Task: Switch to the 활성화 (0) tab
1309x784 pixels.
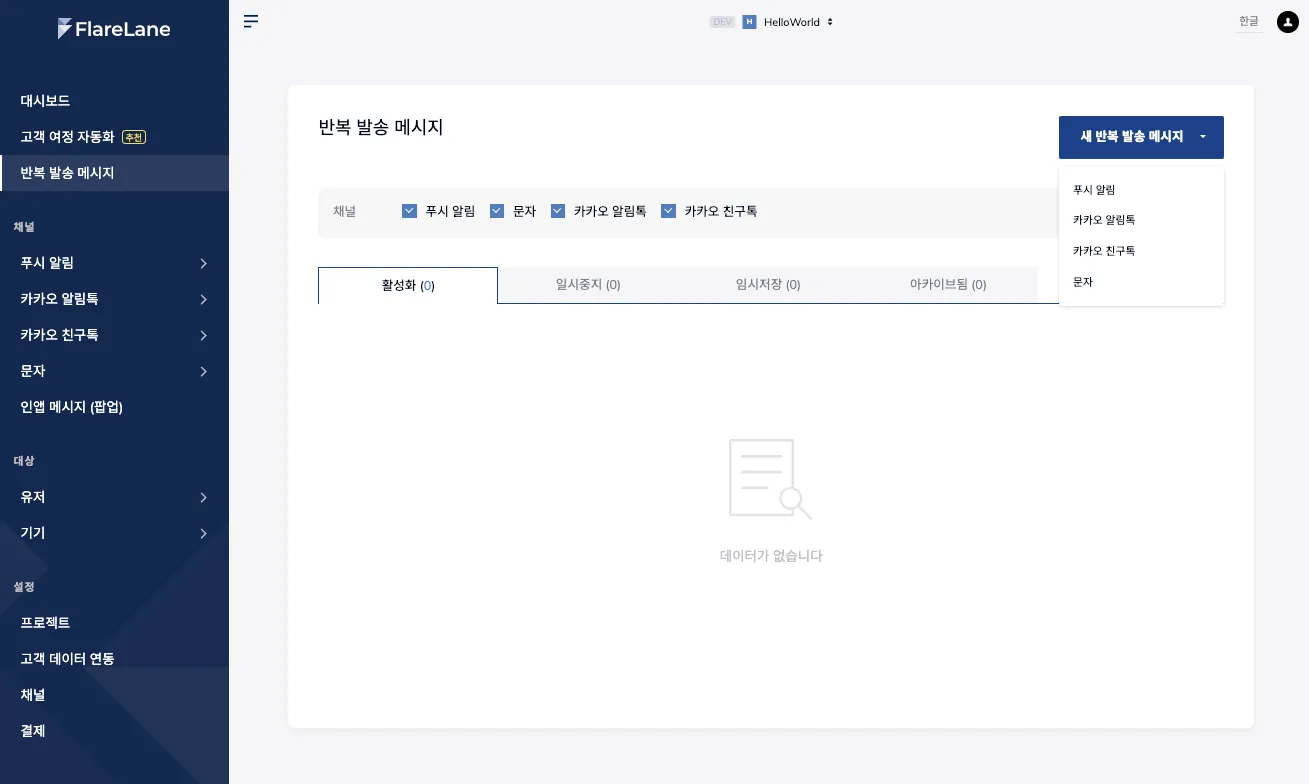Action: point(408,285)
